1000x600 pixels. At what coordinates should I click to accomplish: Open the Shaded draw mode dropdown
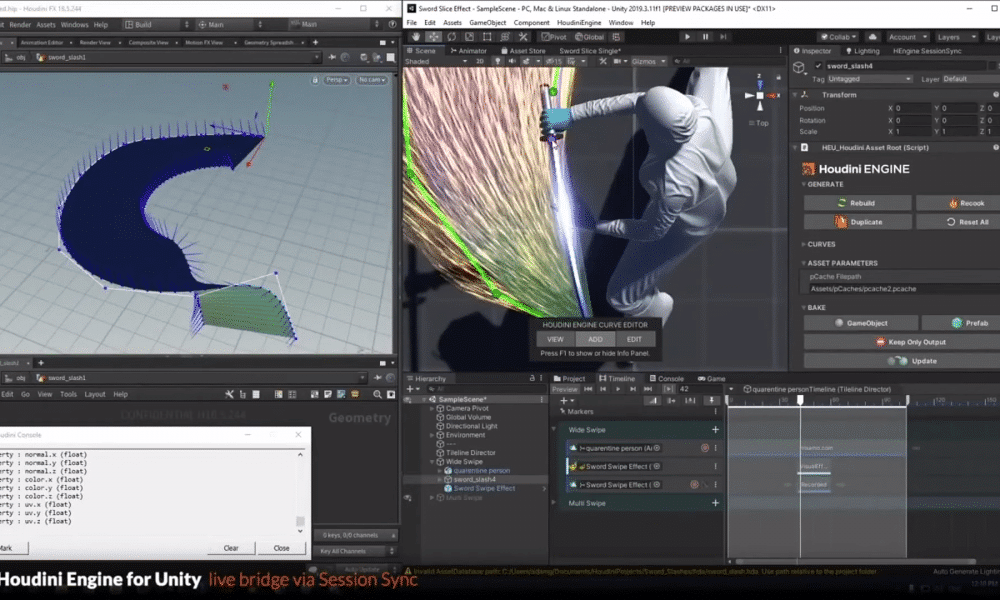[x=436, y=61]
